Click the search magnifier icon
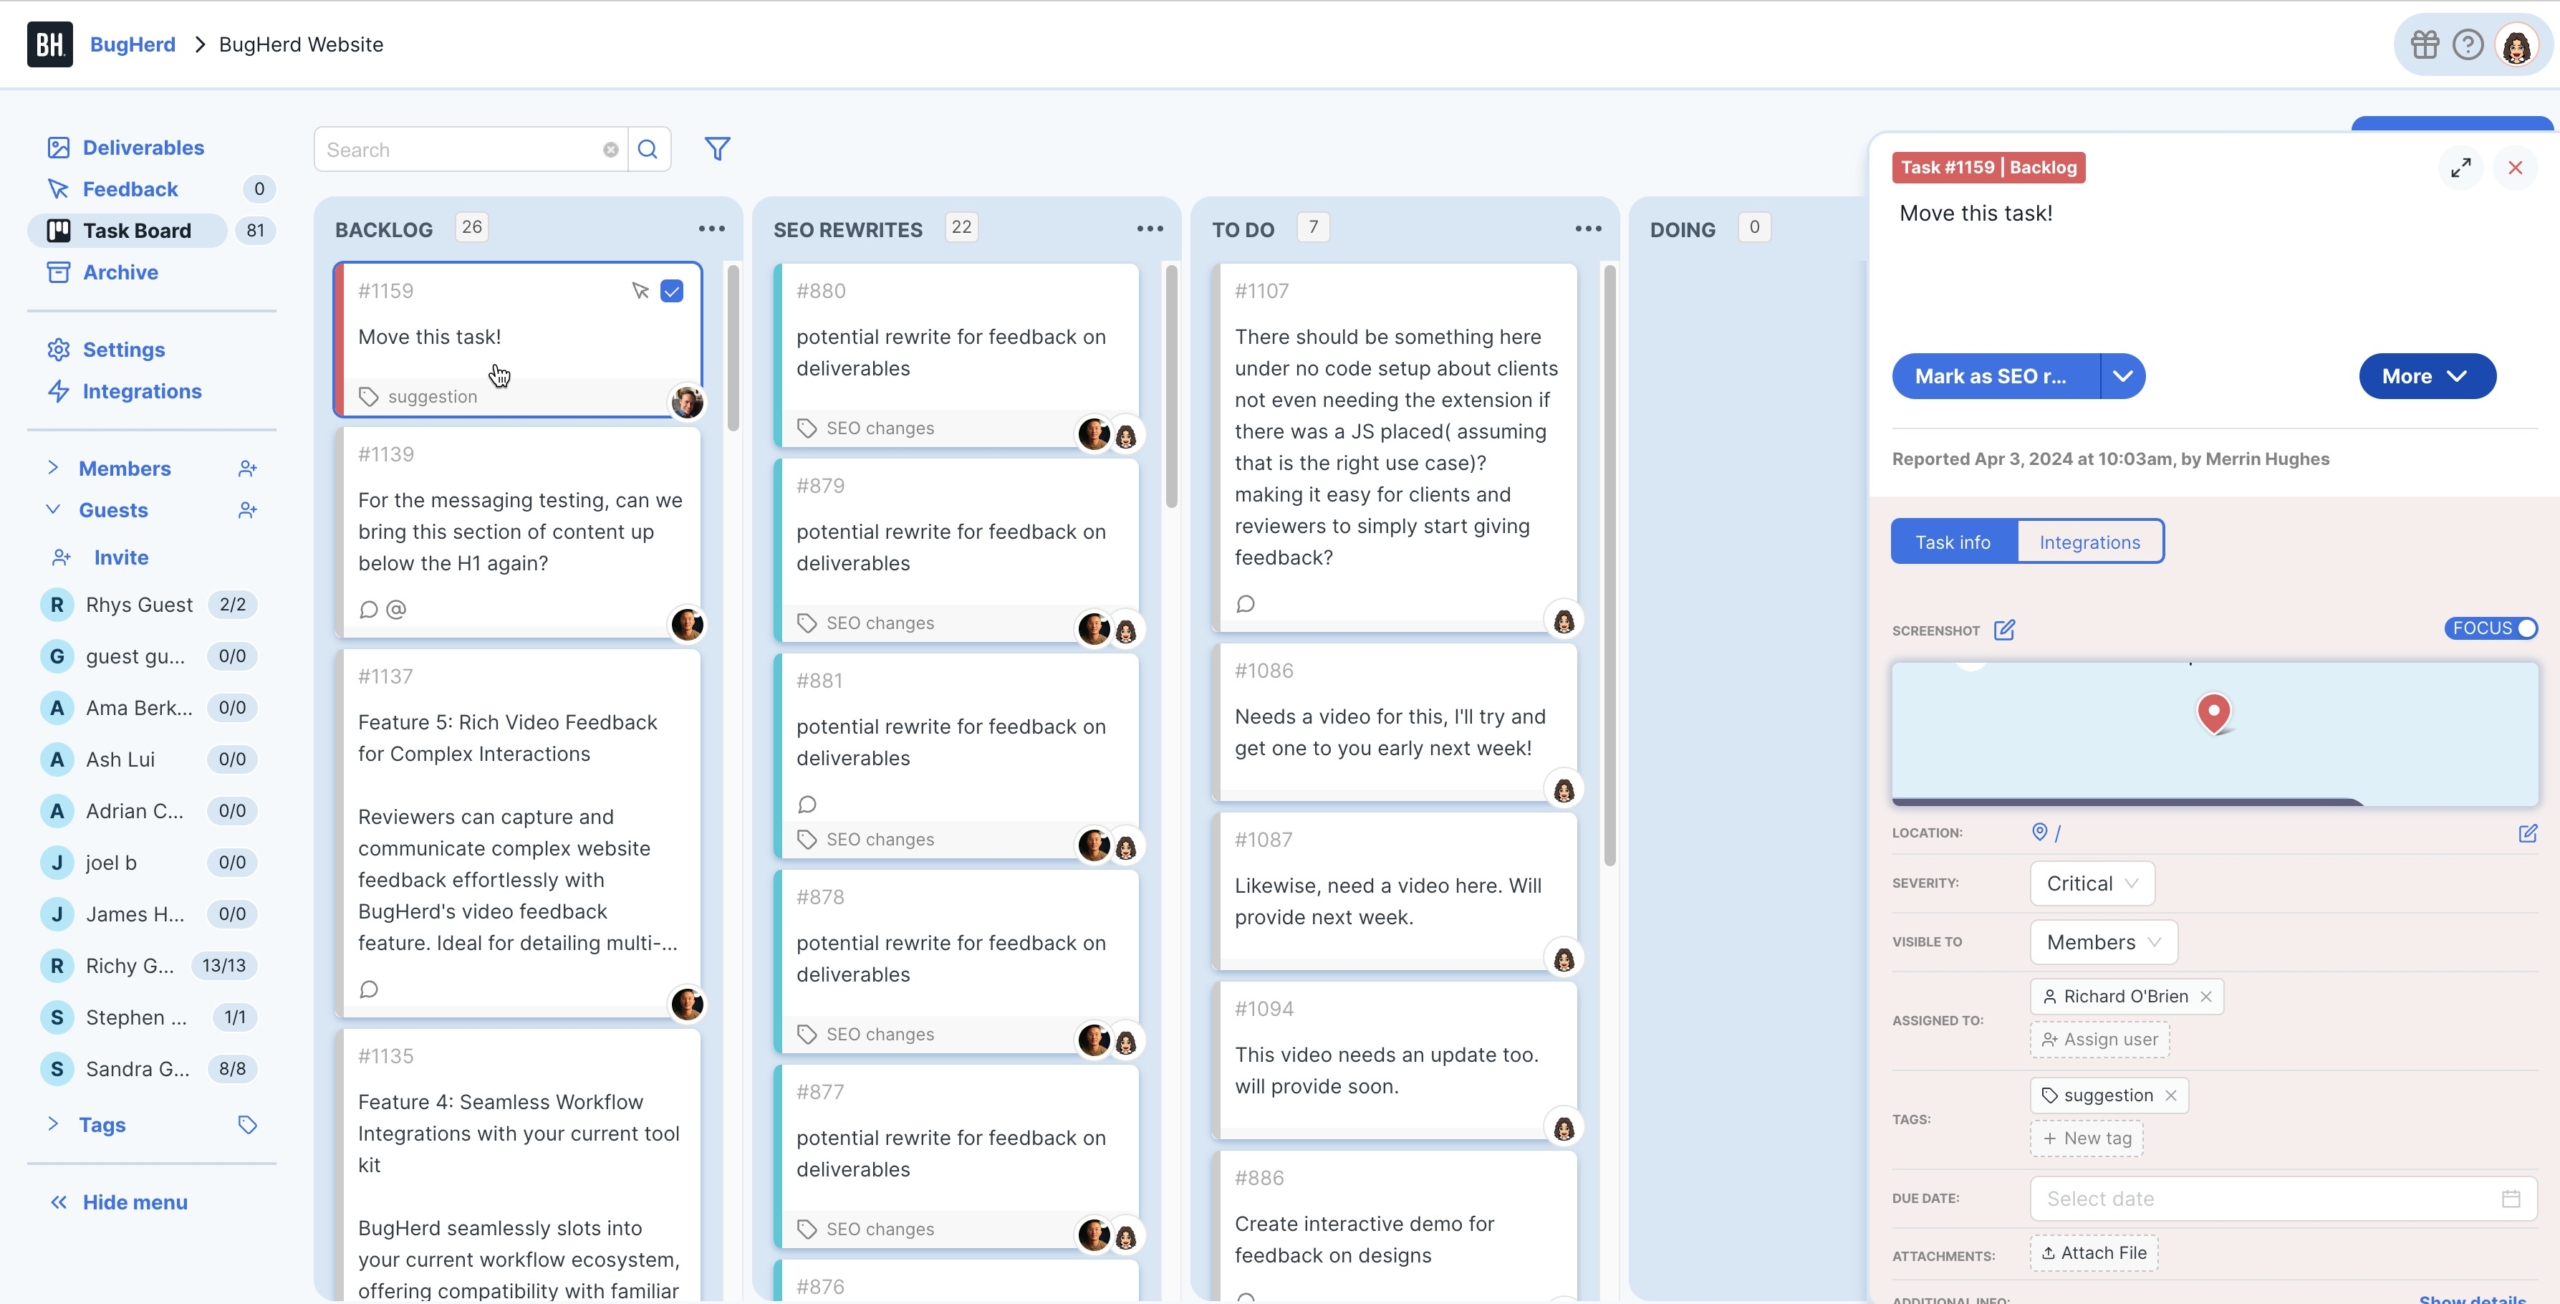The image size is (2560, 1304). pos(649,149)
